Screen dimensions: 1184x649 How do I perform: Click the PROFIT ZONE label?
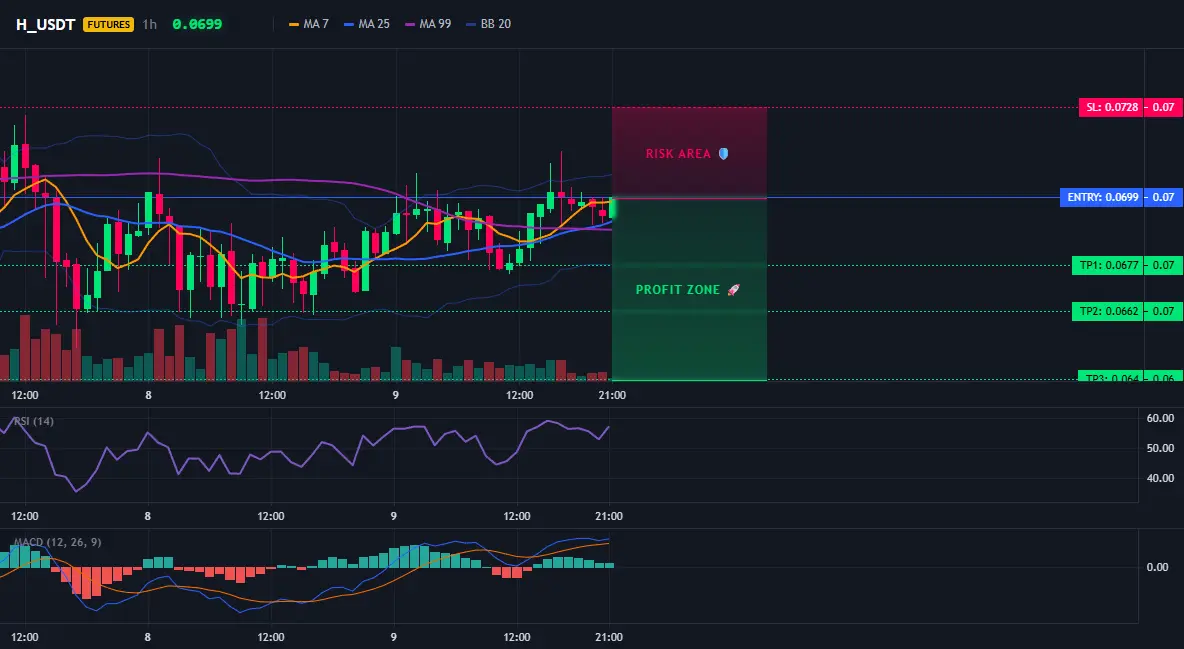pyautogui.click(x=678, y=290)
